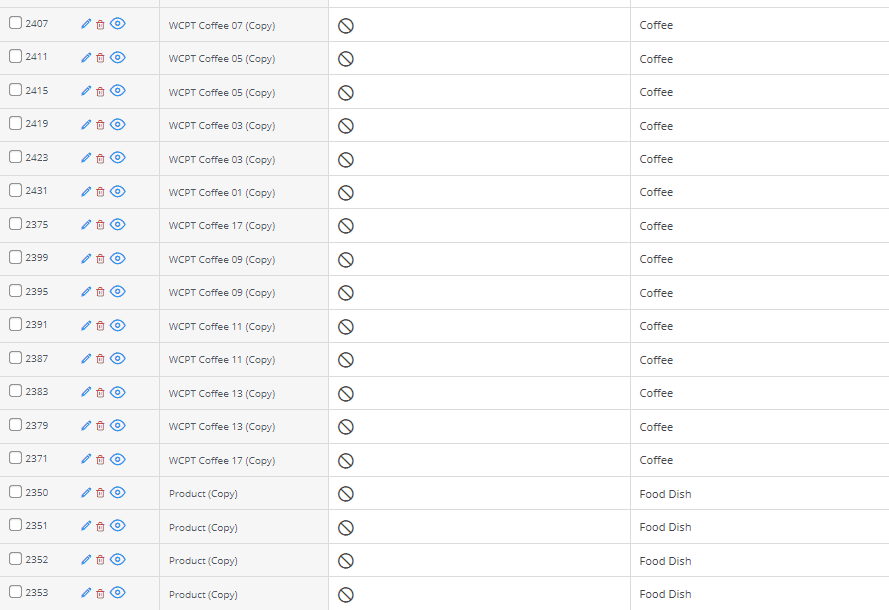Click the no-image placeholder icon for item 2423

tap(345, 158)
